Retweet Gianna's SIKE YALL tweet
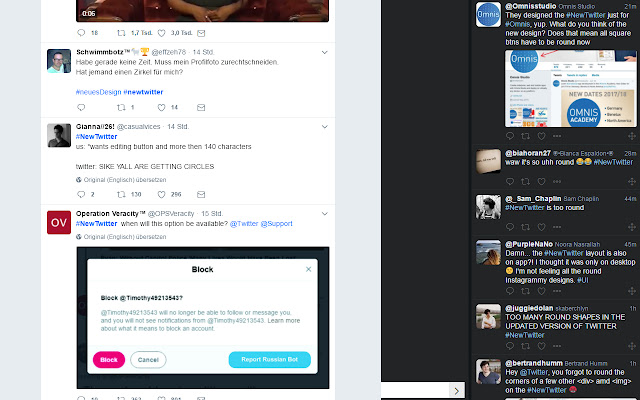Image resolution: width=640 pixels, height=400 pixels. click(x=121, y=194)
